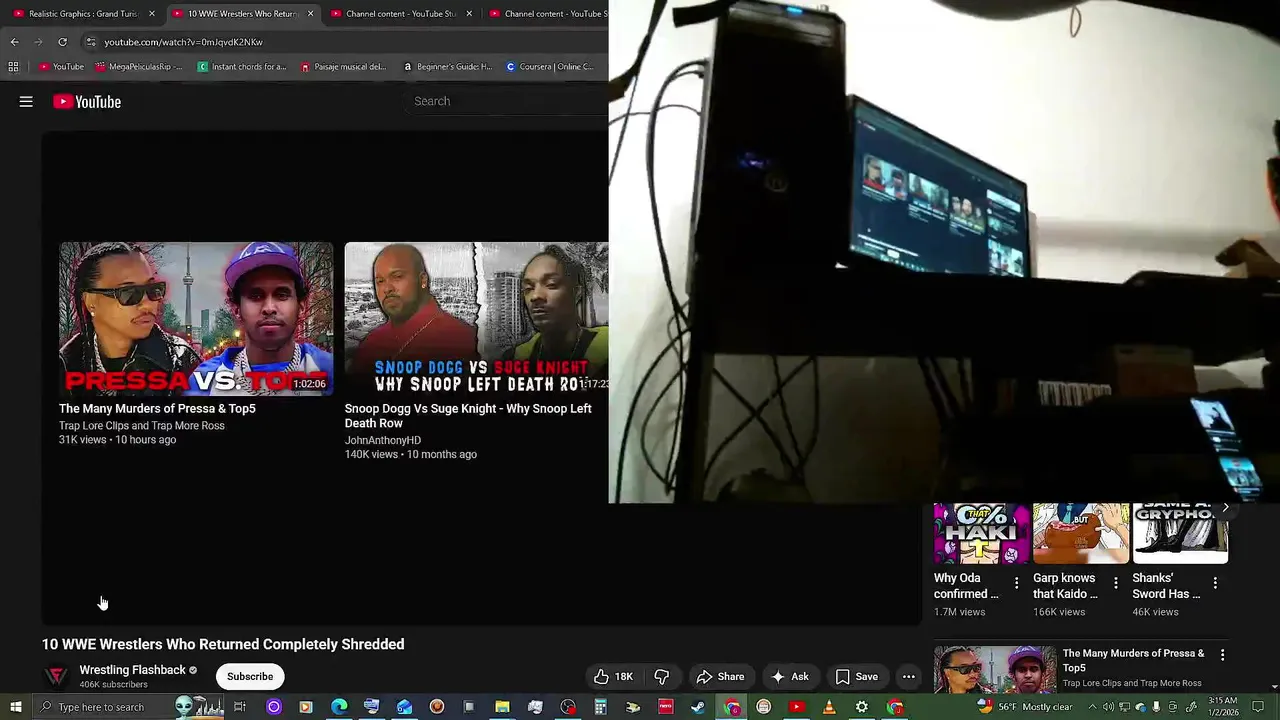Switch to the last Channel content tab

point(548,14)
